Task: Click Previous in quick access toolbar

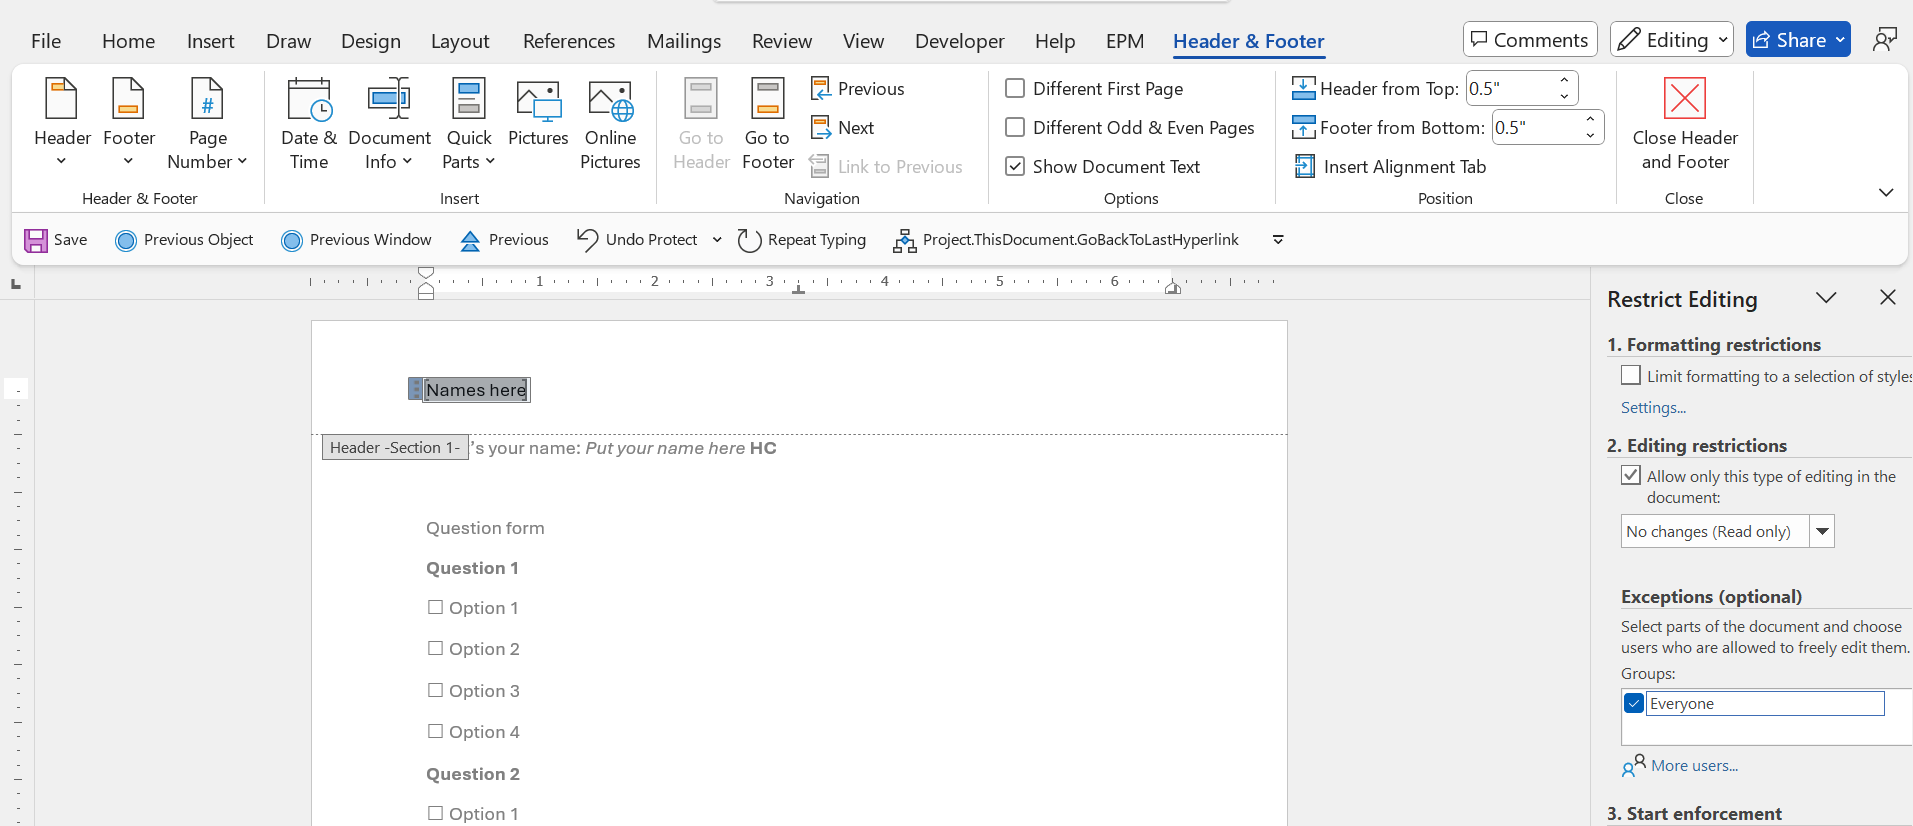Action: point(505,240)
